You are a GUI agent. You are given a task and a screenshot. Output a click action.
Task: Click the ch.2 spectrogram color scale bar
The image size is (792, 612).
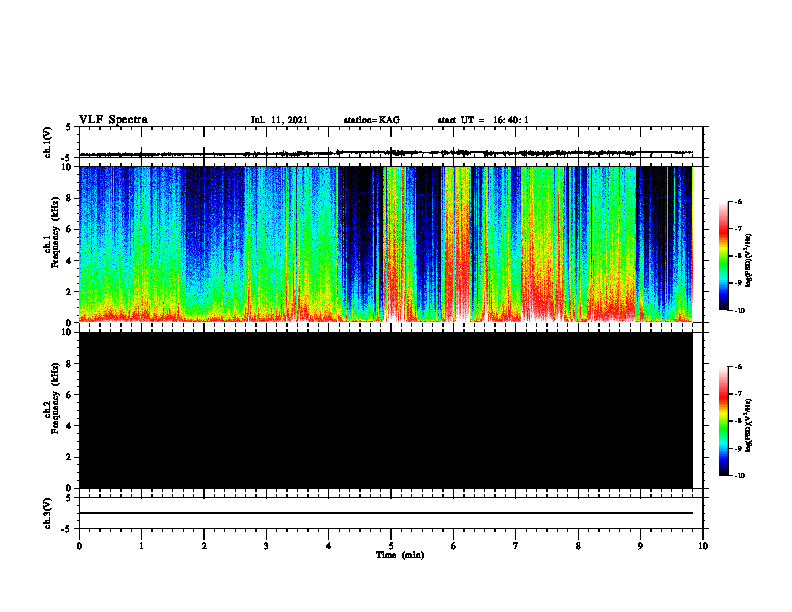[723, 421]
